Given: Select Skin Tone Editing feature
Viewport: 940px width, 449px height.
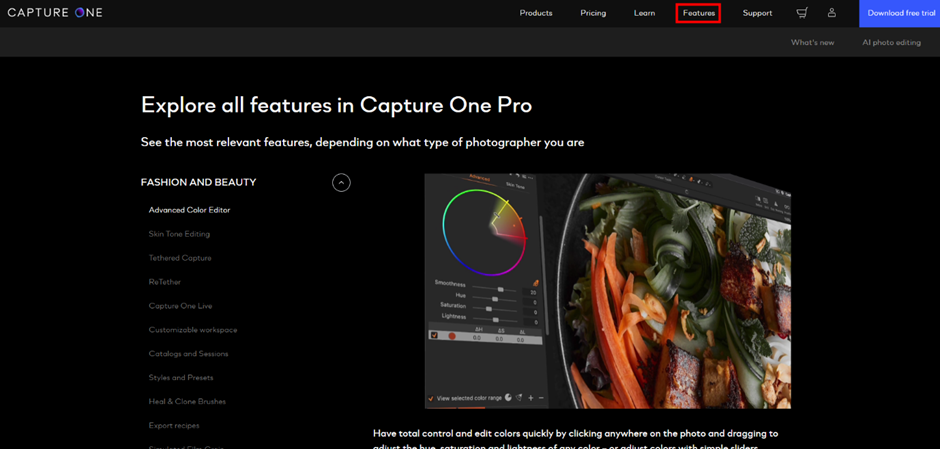Looking at the screenshot, I should tap(179, 234).
